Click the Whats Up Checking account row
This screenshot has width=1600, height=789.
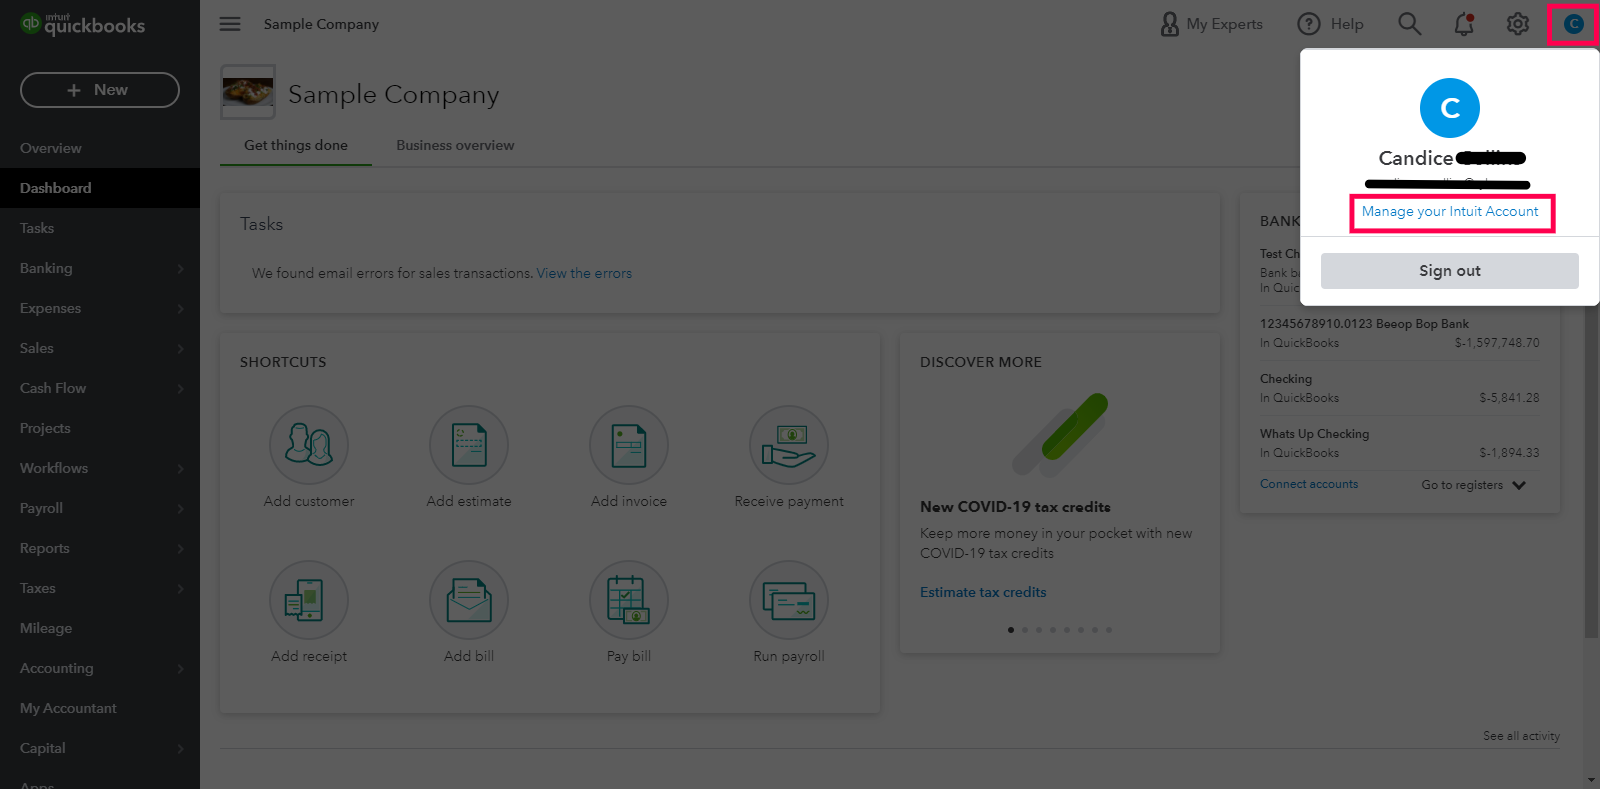point(1400,443)
